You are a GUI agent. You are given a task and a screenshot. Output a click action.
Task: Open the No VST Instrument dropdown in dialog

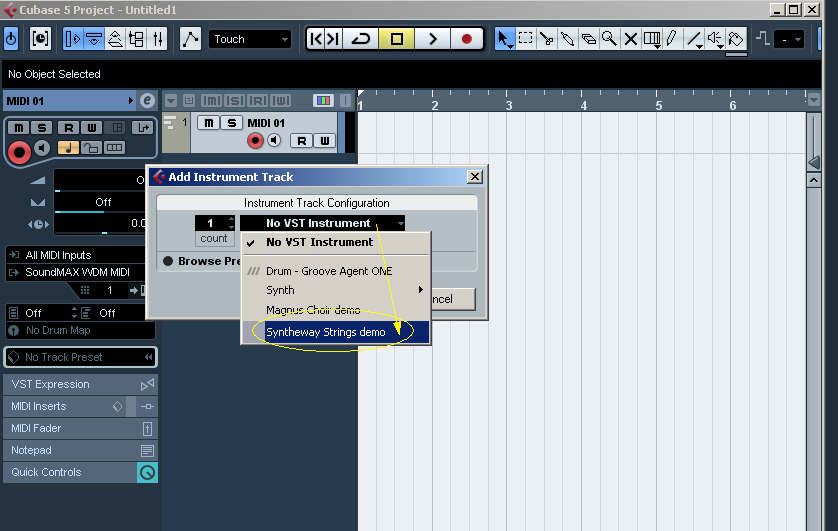[x=322, y=223]
